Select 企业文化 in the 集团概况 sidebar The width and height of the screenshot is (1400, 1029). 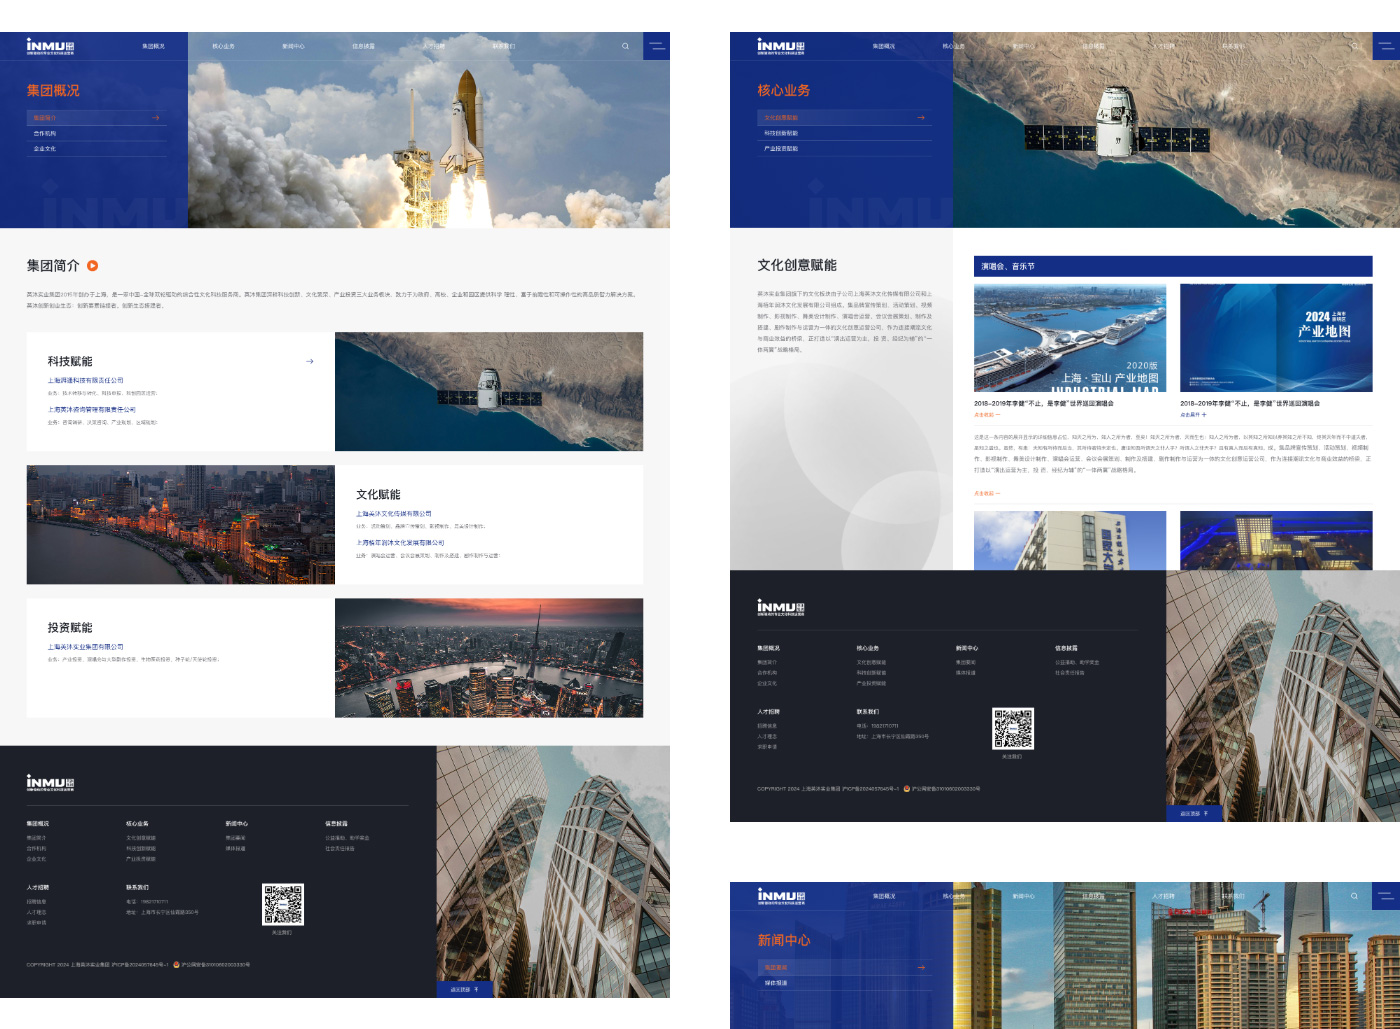(x=45, y=148)
